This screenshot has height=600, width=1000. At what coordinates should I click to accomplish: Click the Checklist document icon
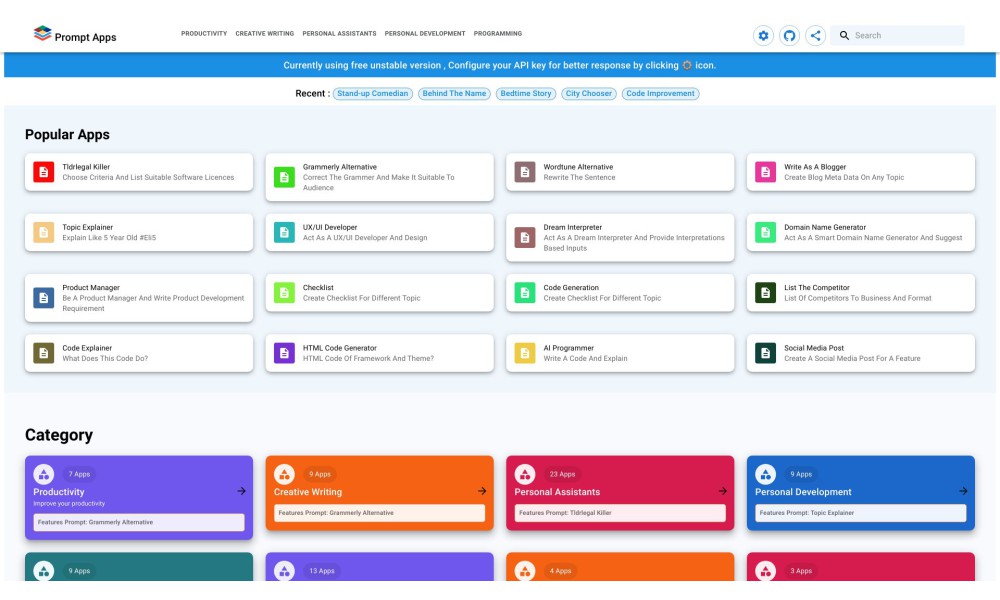coord(284,293)
